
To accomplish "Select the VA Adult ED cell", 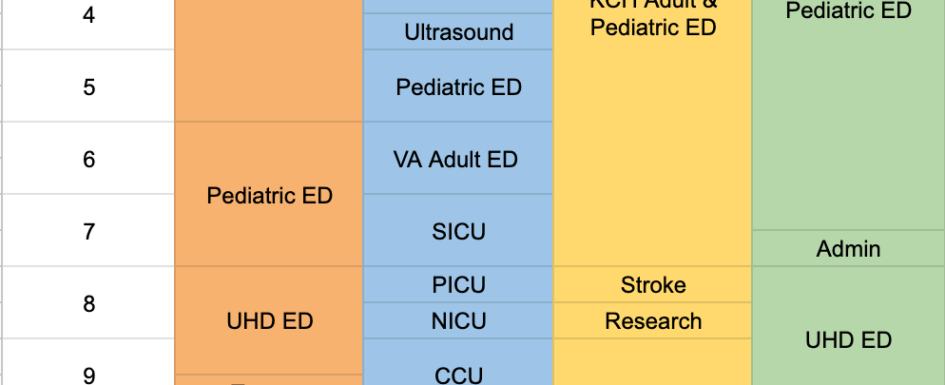I will [x=458, y=158].
